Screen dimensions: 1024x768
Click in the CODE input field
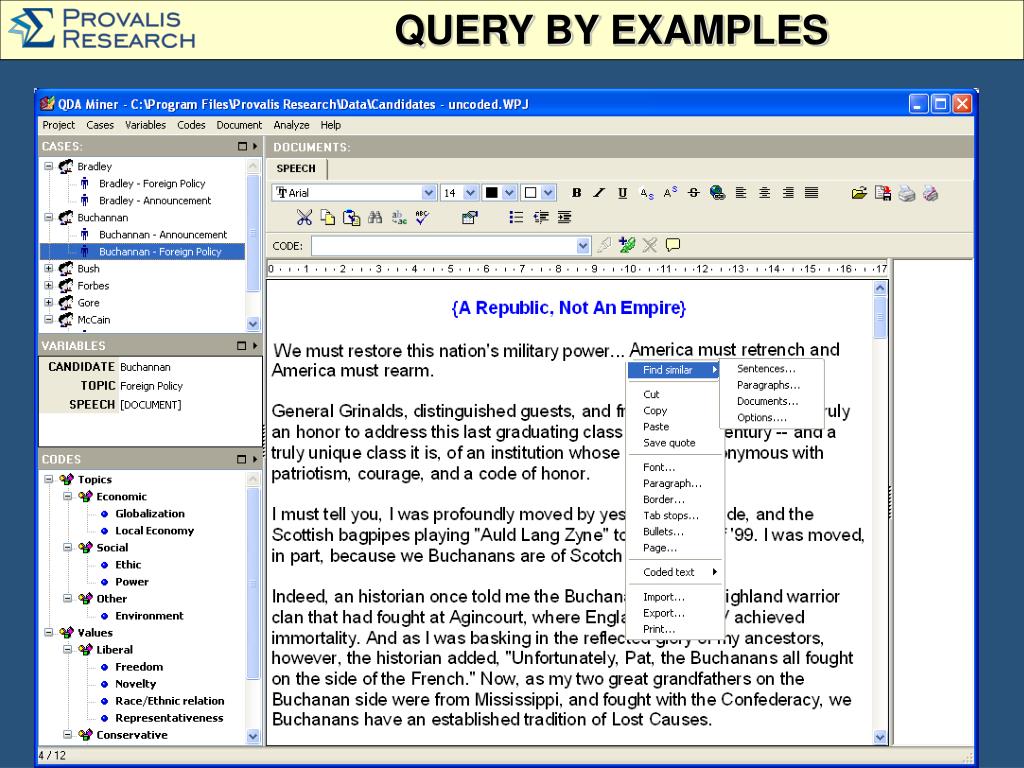tap(444, 246)
